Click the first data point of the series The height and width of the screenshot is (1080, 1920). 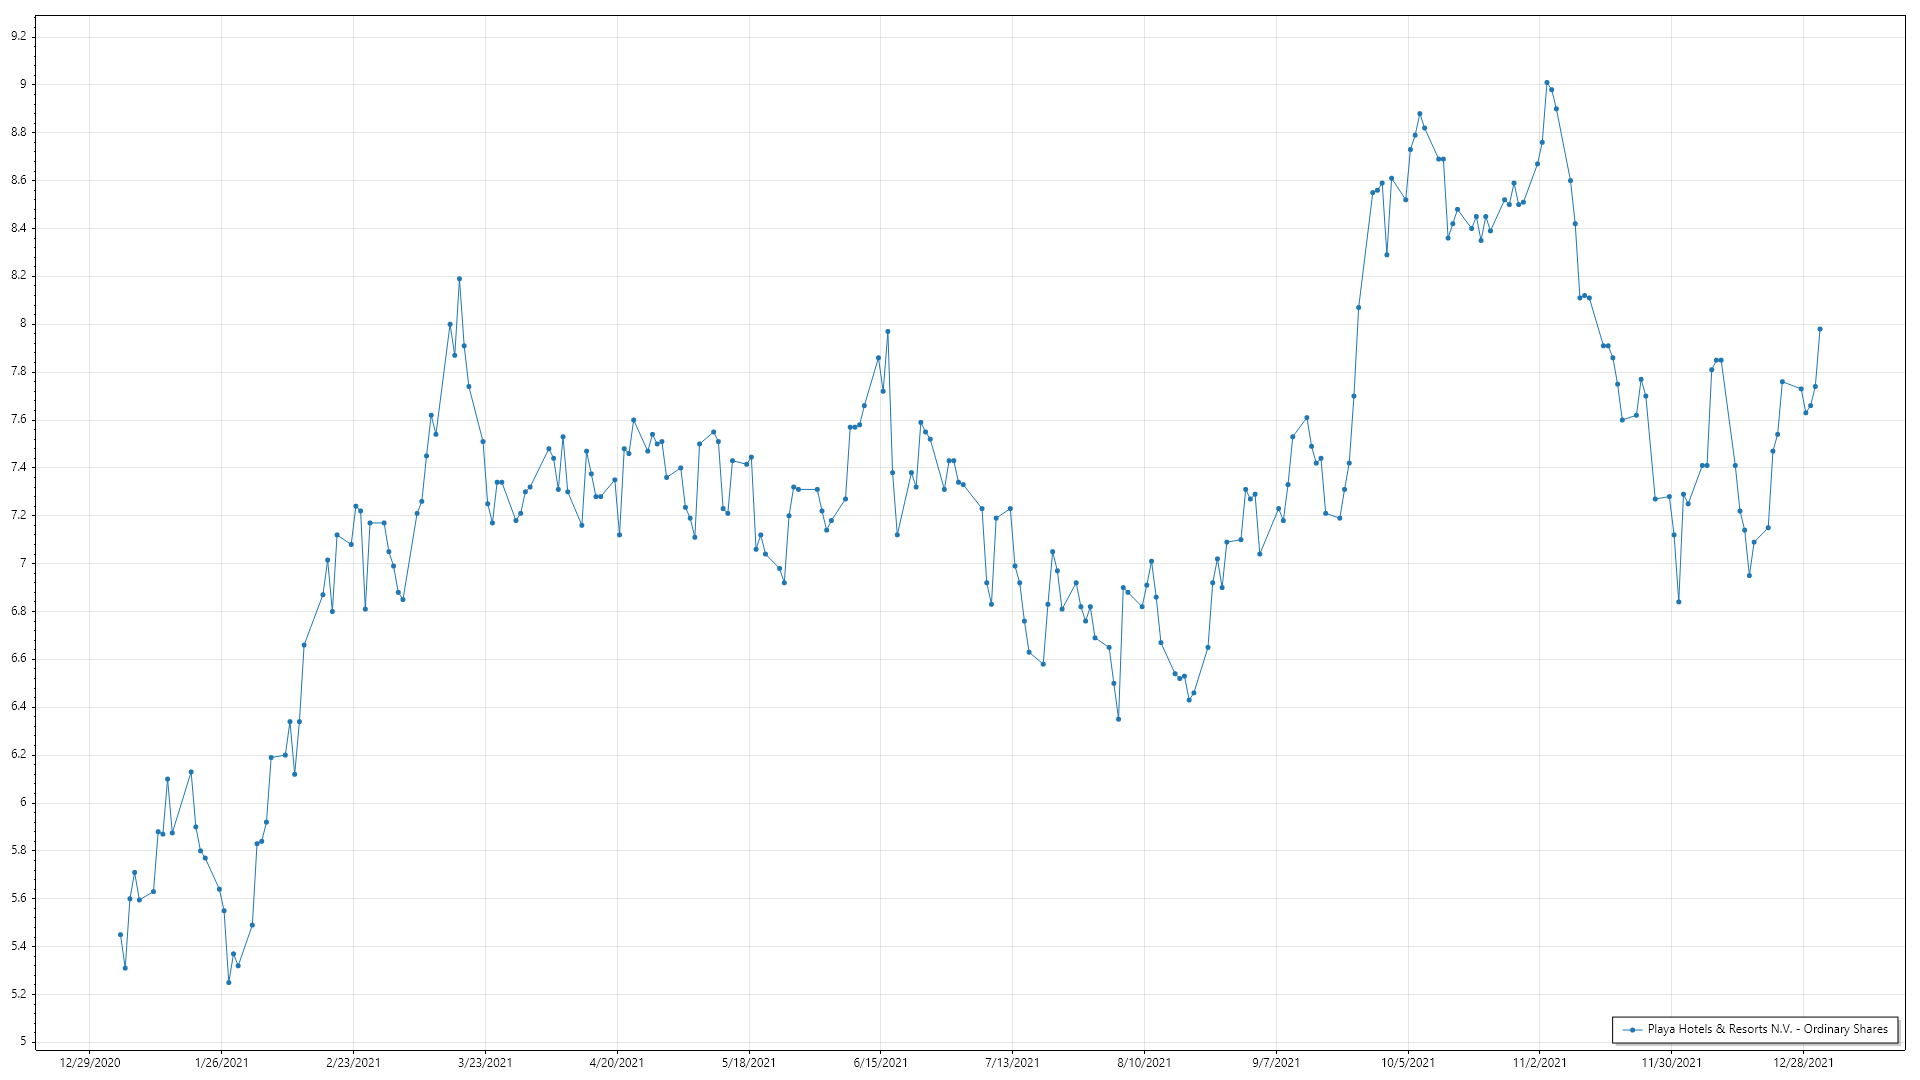coord(120,934)
